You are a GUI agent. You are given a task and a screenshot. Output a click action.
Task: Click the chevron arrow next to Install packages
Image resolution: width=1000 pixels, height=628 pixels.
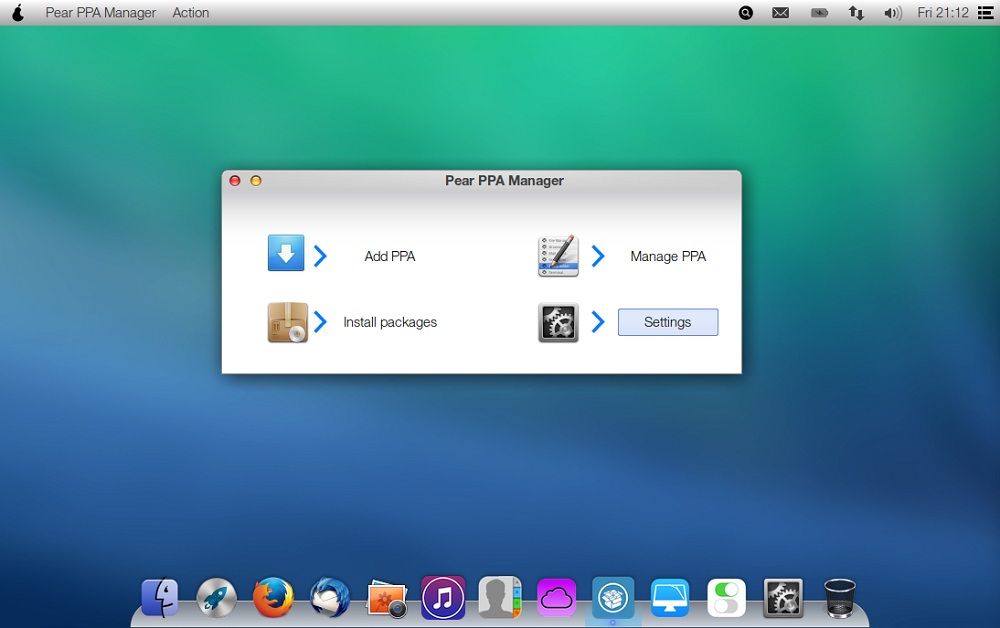[x=320, y=322]
